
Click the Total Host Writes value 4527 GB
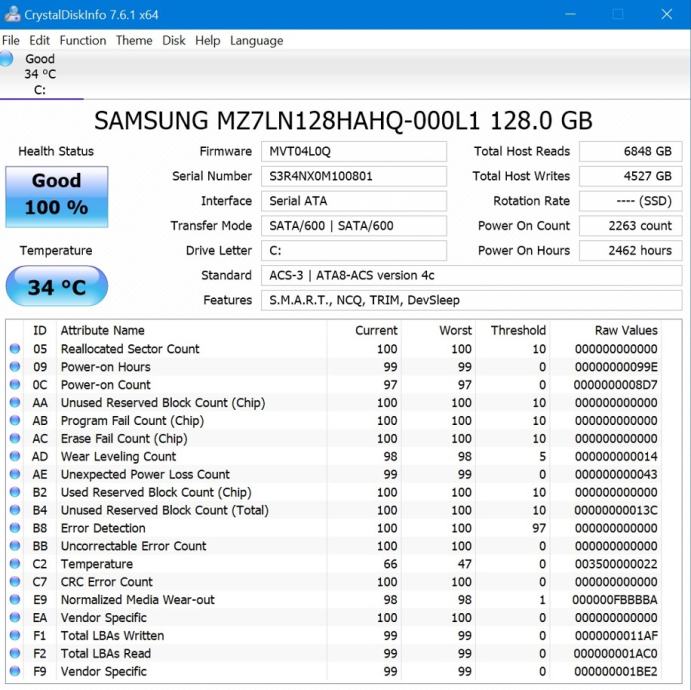tap(631, 176)
